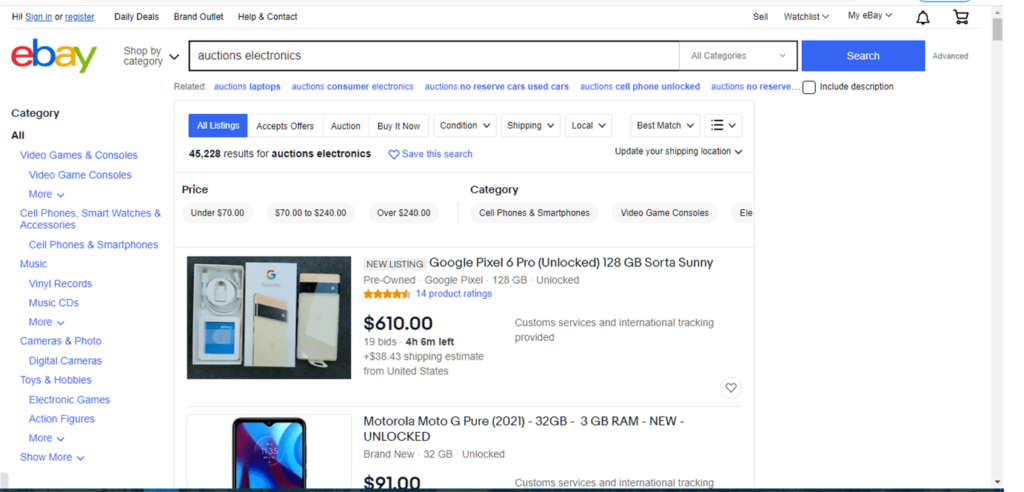The height and width of the screenshot is (492, 1024).
Task: Select the All Listings tab
Action: coord(218,125)
